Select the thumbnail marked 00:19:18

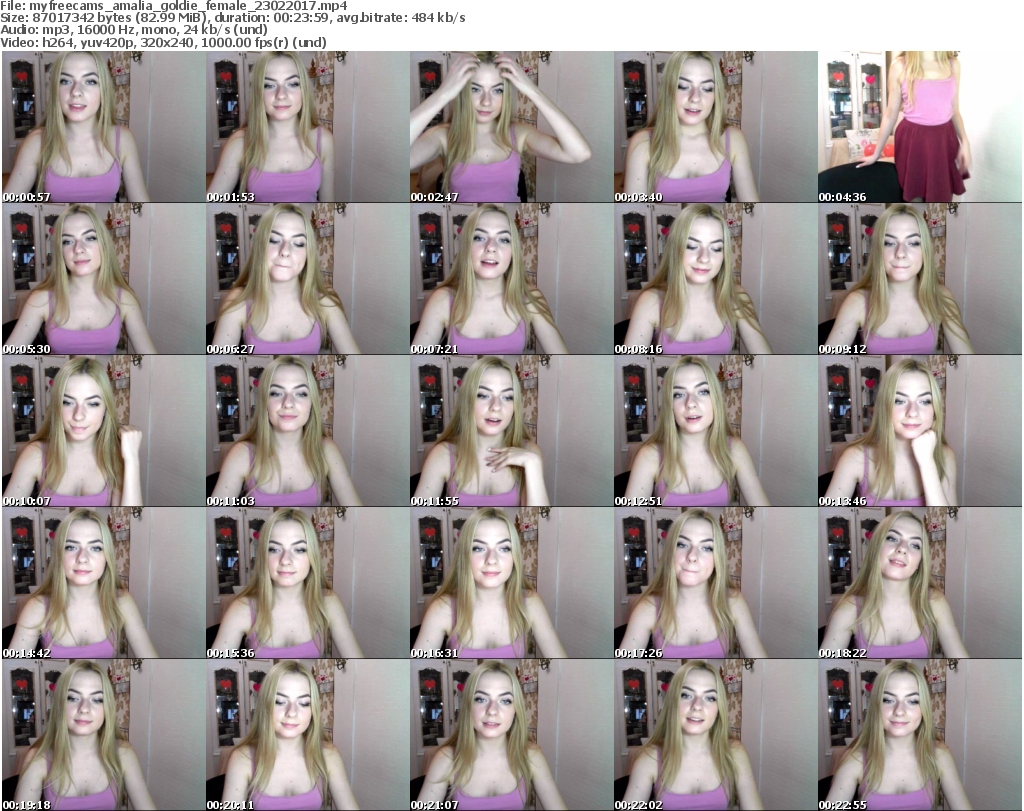pyautogui.click(x=104, y=735)
